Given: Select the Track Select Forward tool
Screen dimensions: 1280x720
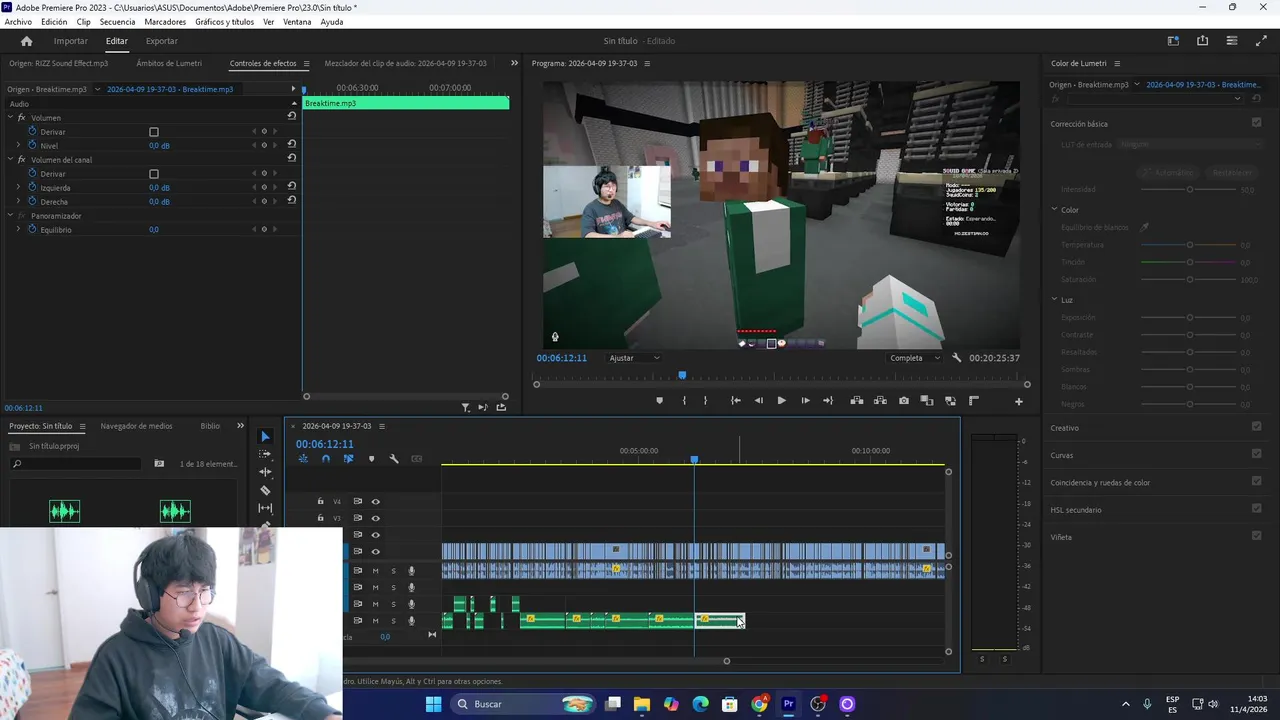Looking at the screenshot, I should (265, 454).
